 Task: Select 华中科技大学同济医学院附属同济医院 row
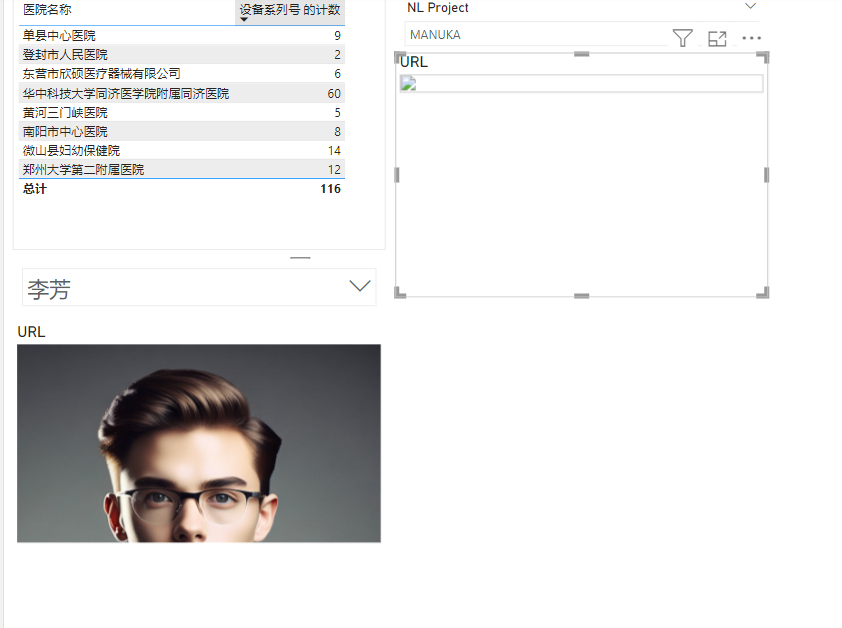182,93
